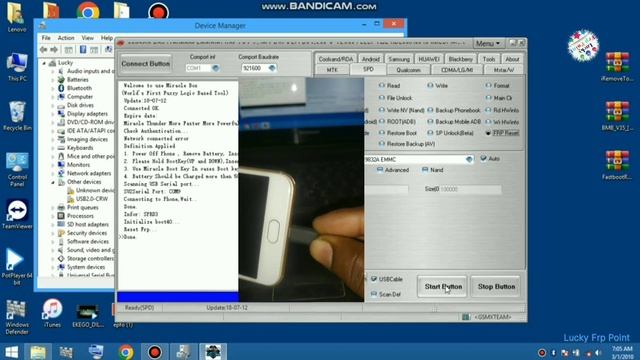Open Comport inf dropdown

click(x=216, y=68)
